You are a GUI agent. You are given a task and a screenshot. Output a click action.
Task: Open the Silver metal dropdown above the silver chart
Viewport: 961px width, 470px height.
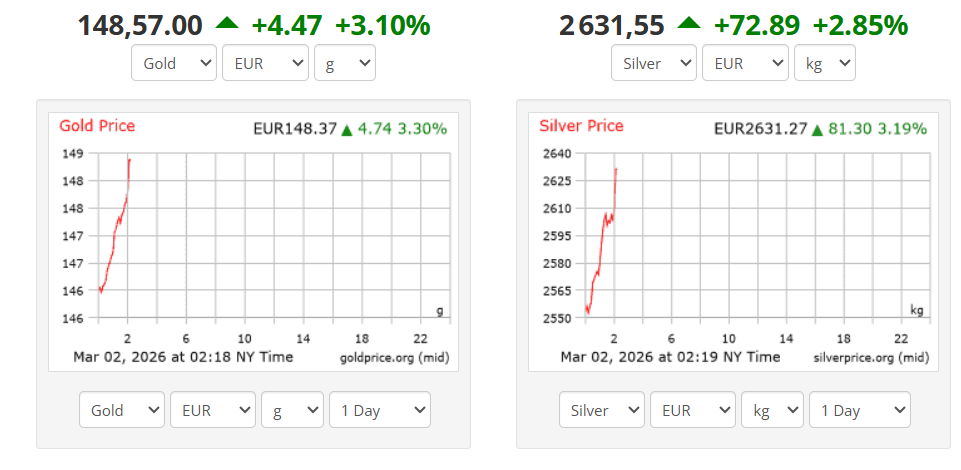[x=653, y=64]
